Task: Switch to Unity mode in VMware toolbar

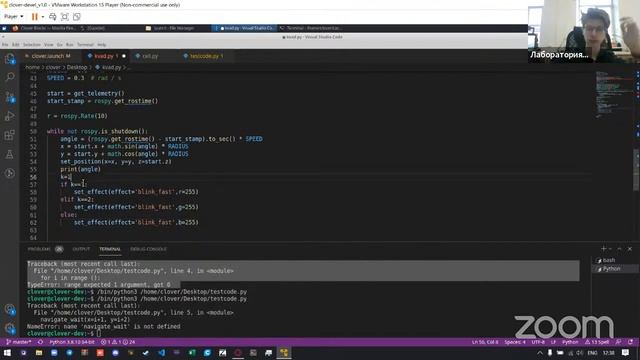Action: click(77, 17)
